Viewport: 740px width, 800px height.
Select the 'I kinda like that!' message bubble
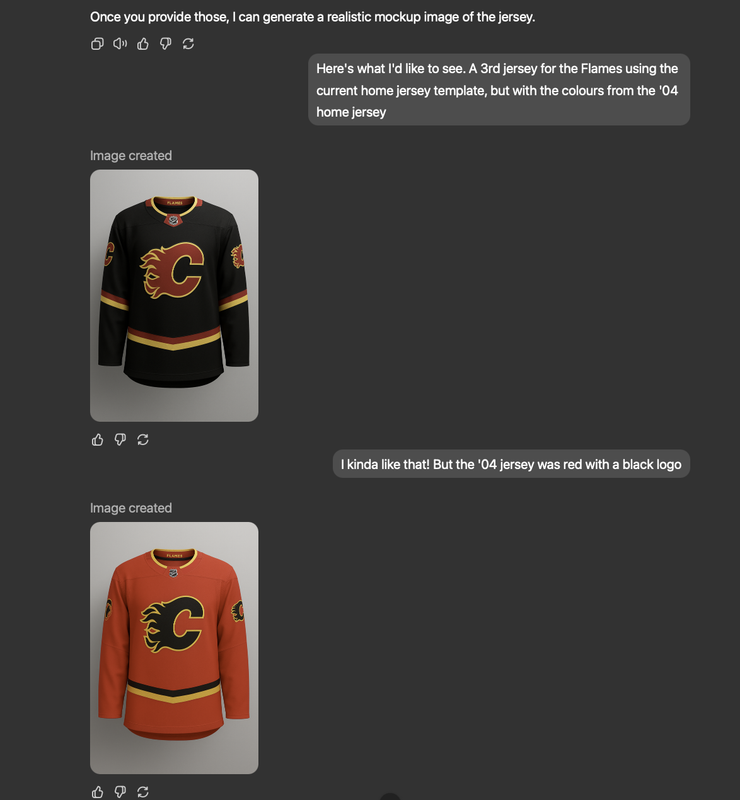511,464
